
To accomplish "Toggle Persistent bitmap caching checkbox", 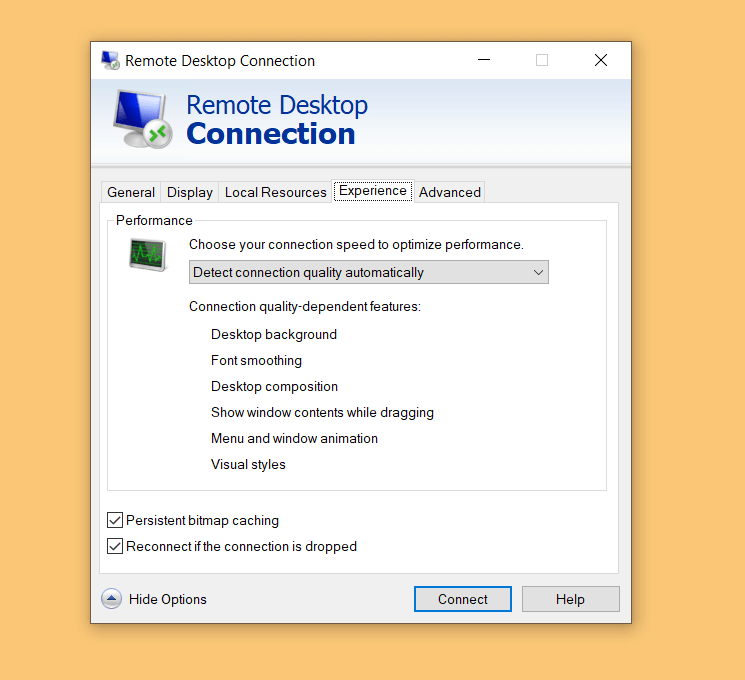I will (115, 520).
